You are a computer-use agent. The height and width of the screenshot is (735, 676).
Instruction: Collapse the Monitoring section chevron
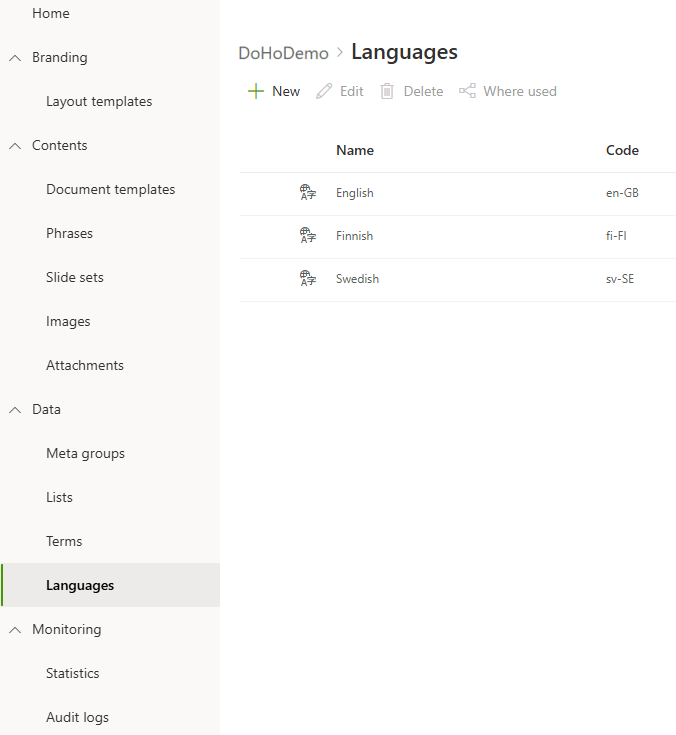pos(15,630)
